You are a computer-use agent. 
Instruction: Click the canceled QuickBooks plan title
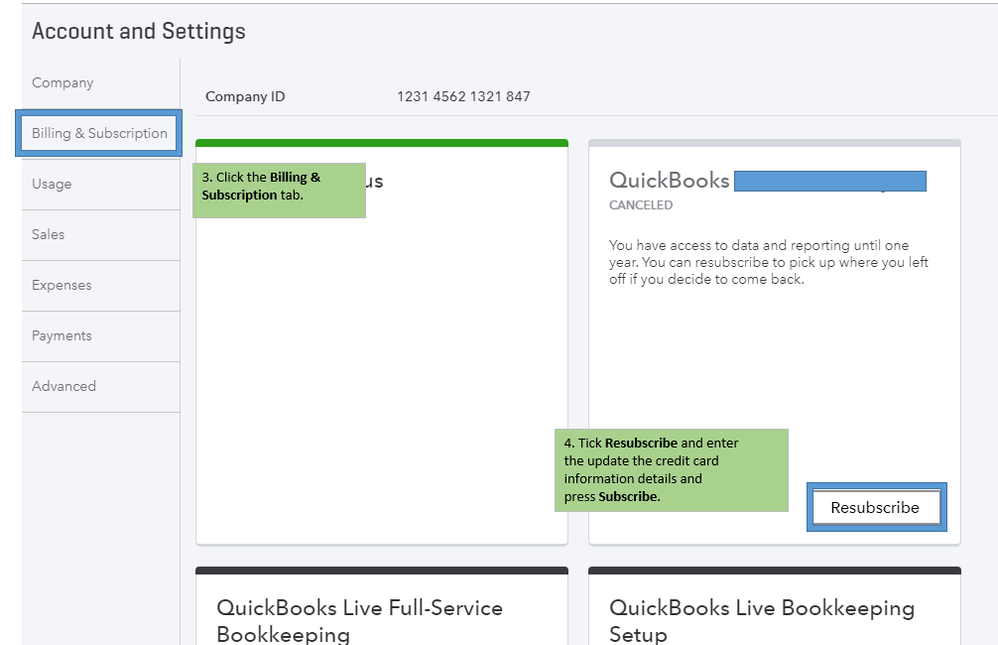[669, 181]
